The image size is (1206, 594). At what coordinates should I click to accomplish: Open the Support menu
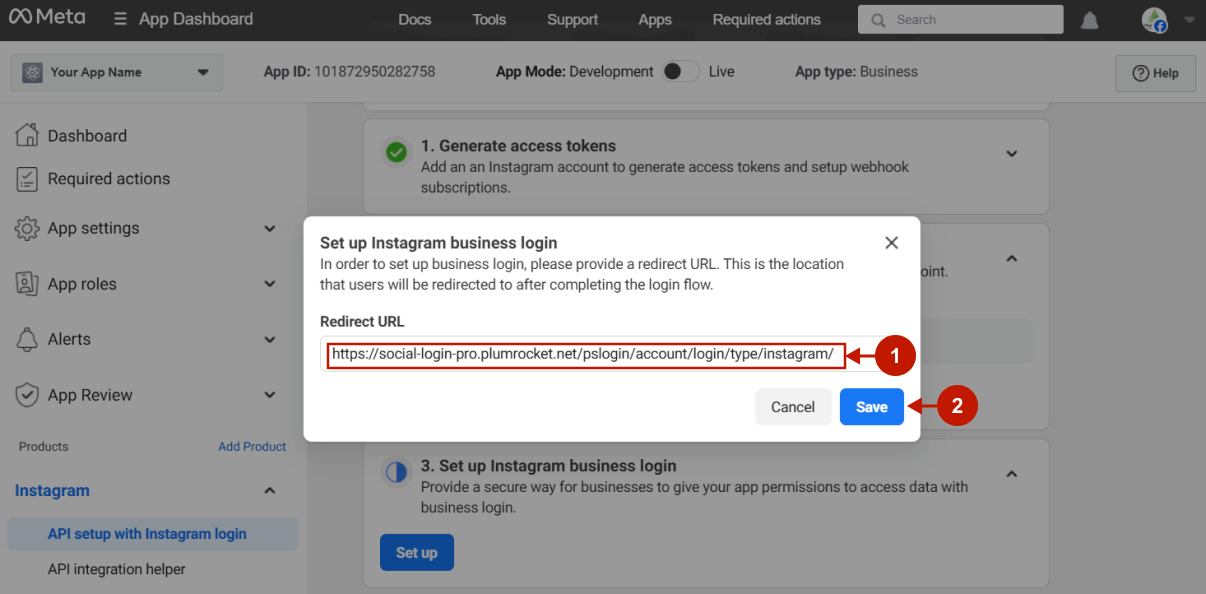(x=572, y=19)
